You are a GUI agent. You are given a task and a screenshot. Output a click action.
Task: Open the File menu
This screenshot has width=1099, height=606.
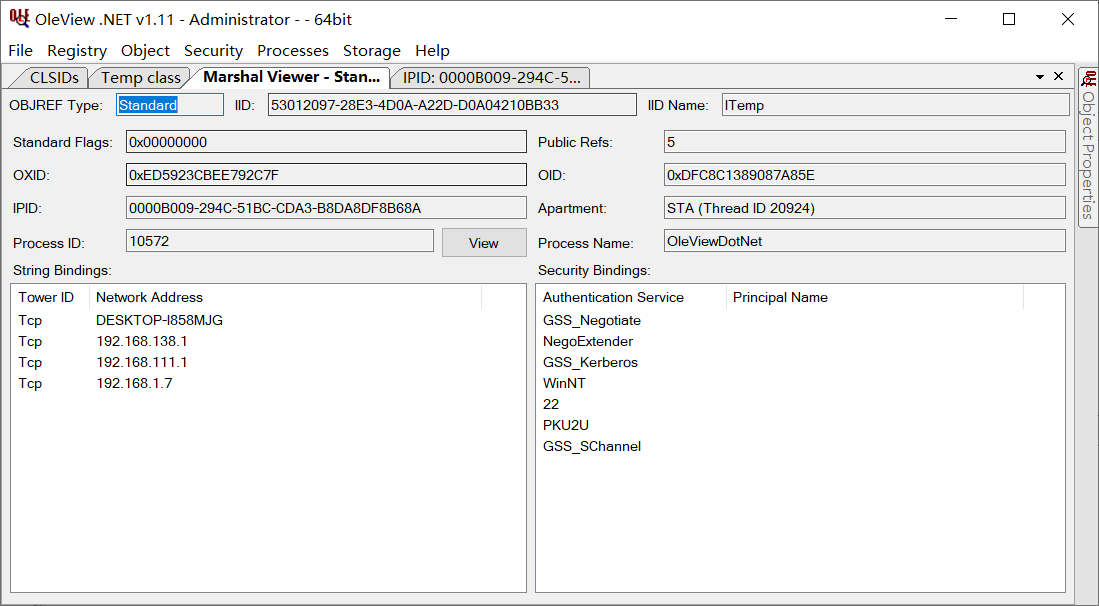pos(20,50)
